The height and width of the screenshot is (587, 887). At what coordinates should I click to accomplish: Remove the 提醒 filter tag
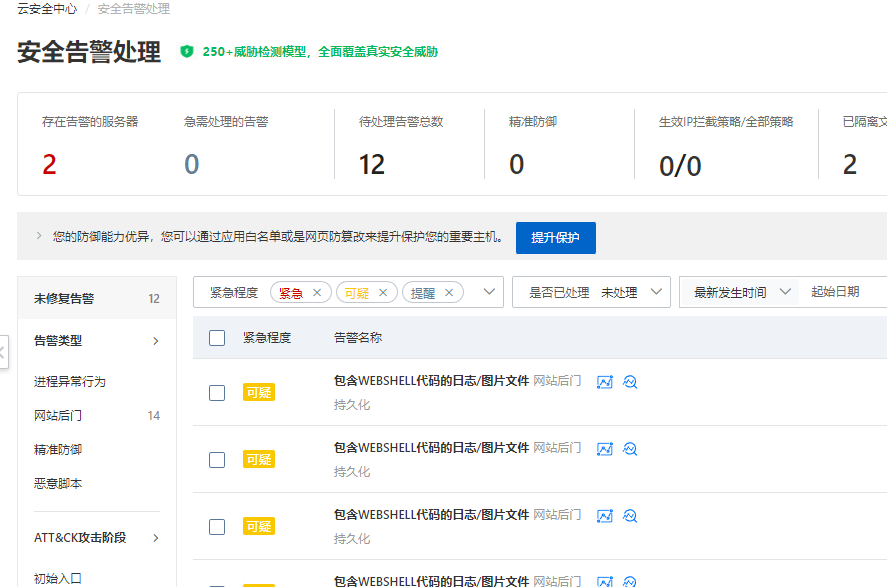pyautogui.click(x=449, y=293)
